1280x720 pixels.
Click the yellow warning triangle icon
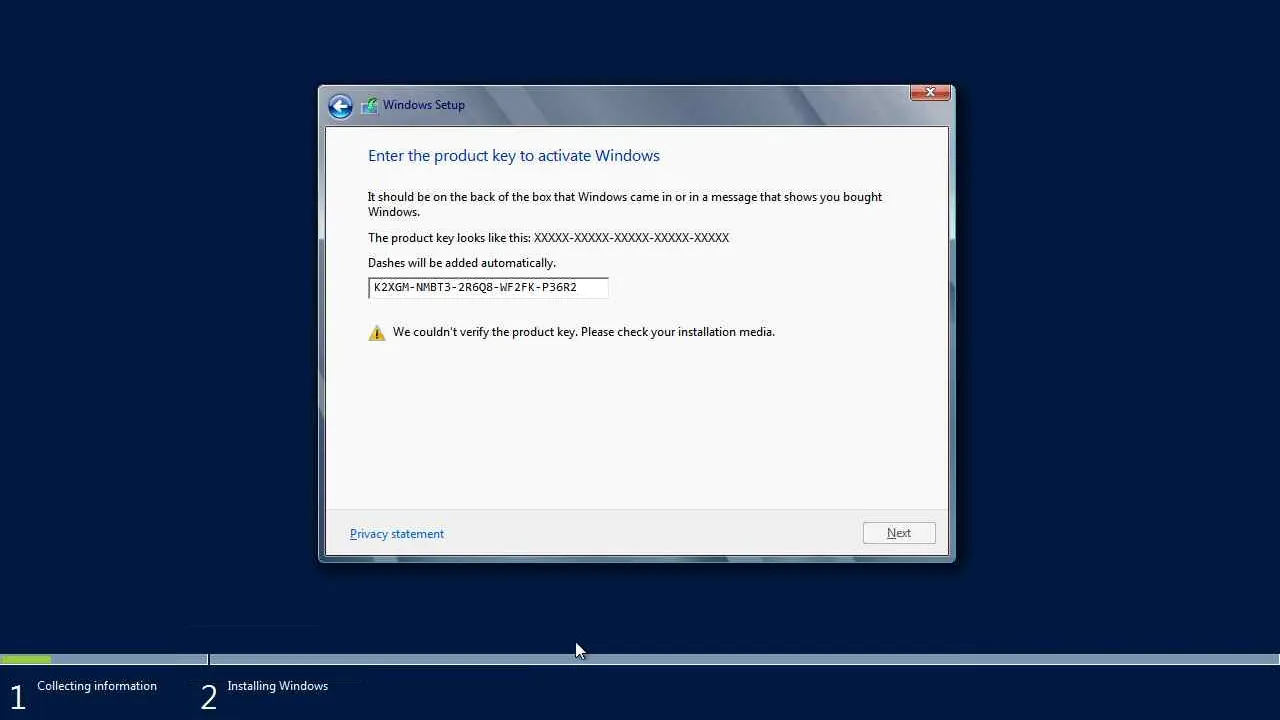point(377,333)
